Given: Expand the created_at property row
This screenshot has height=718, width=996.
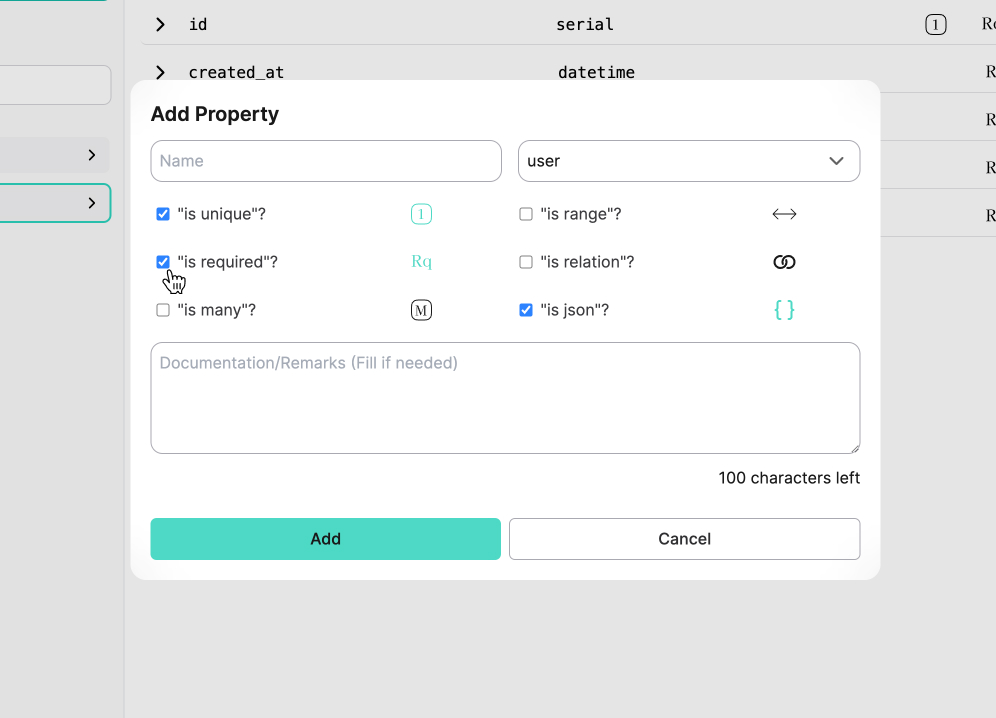Looking at the screenshot, I should point(160,72).
